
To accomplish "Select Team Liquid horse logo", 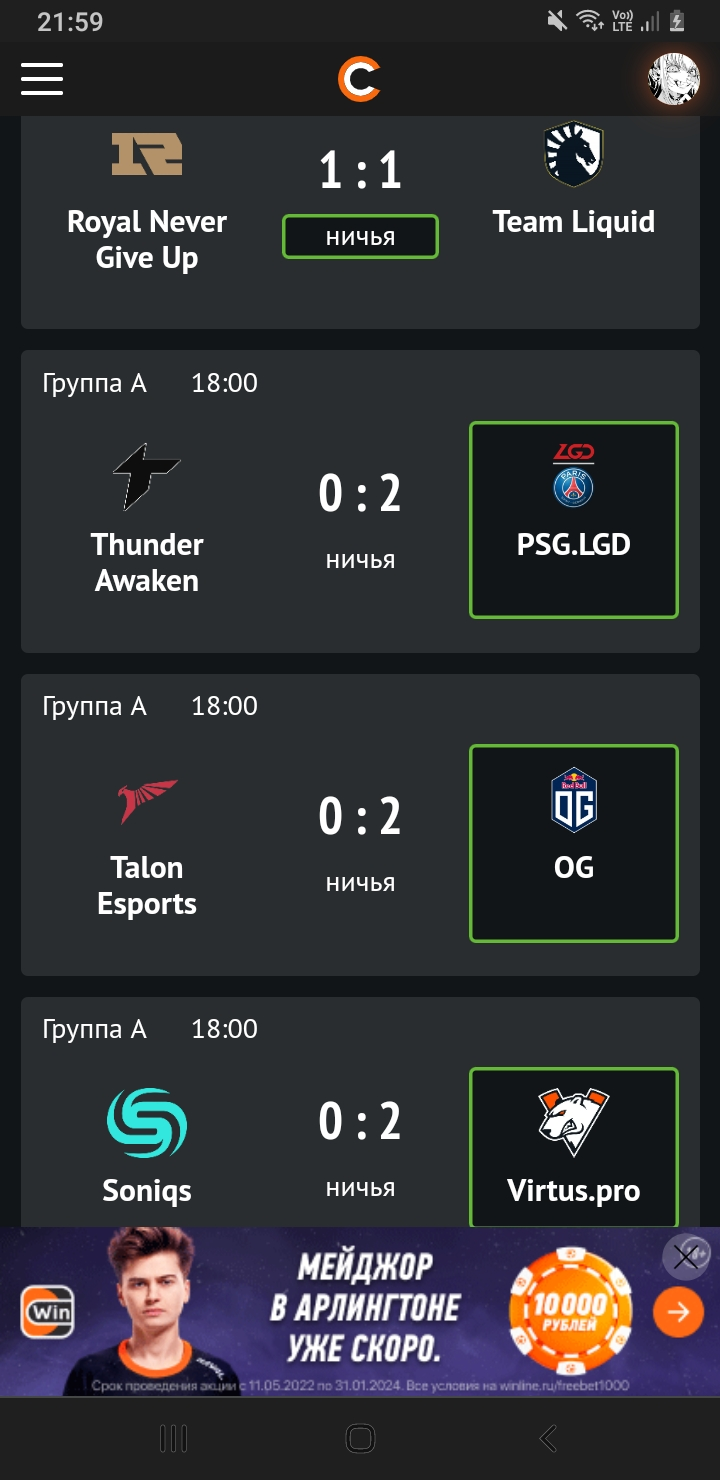I will (x=574, y=154).
